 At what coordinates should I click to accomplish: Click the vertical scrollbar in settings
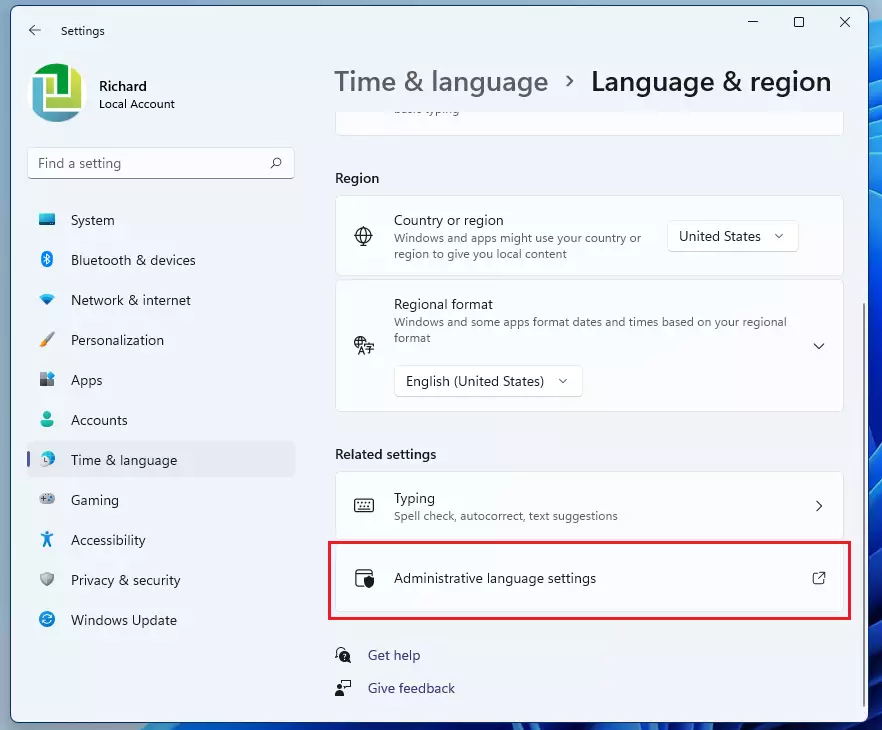click(x=864, y=504)
